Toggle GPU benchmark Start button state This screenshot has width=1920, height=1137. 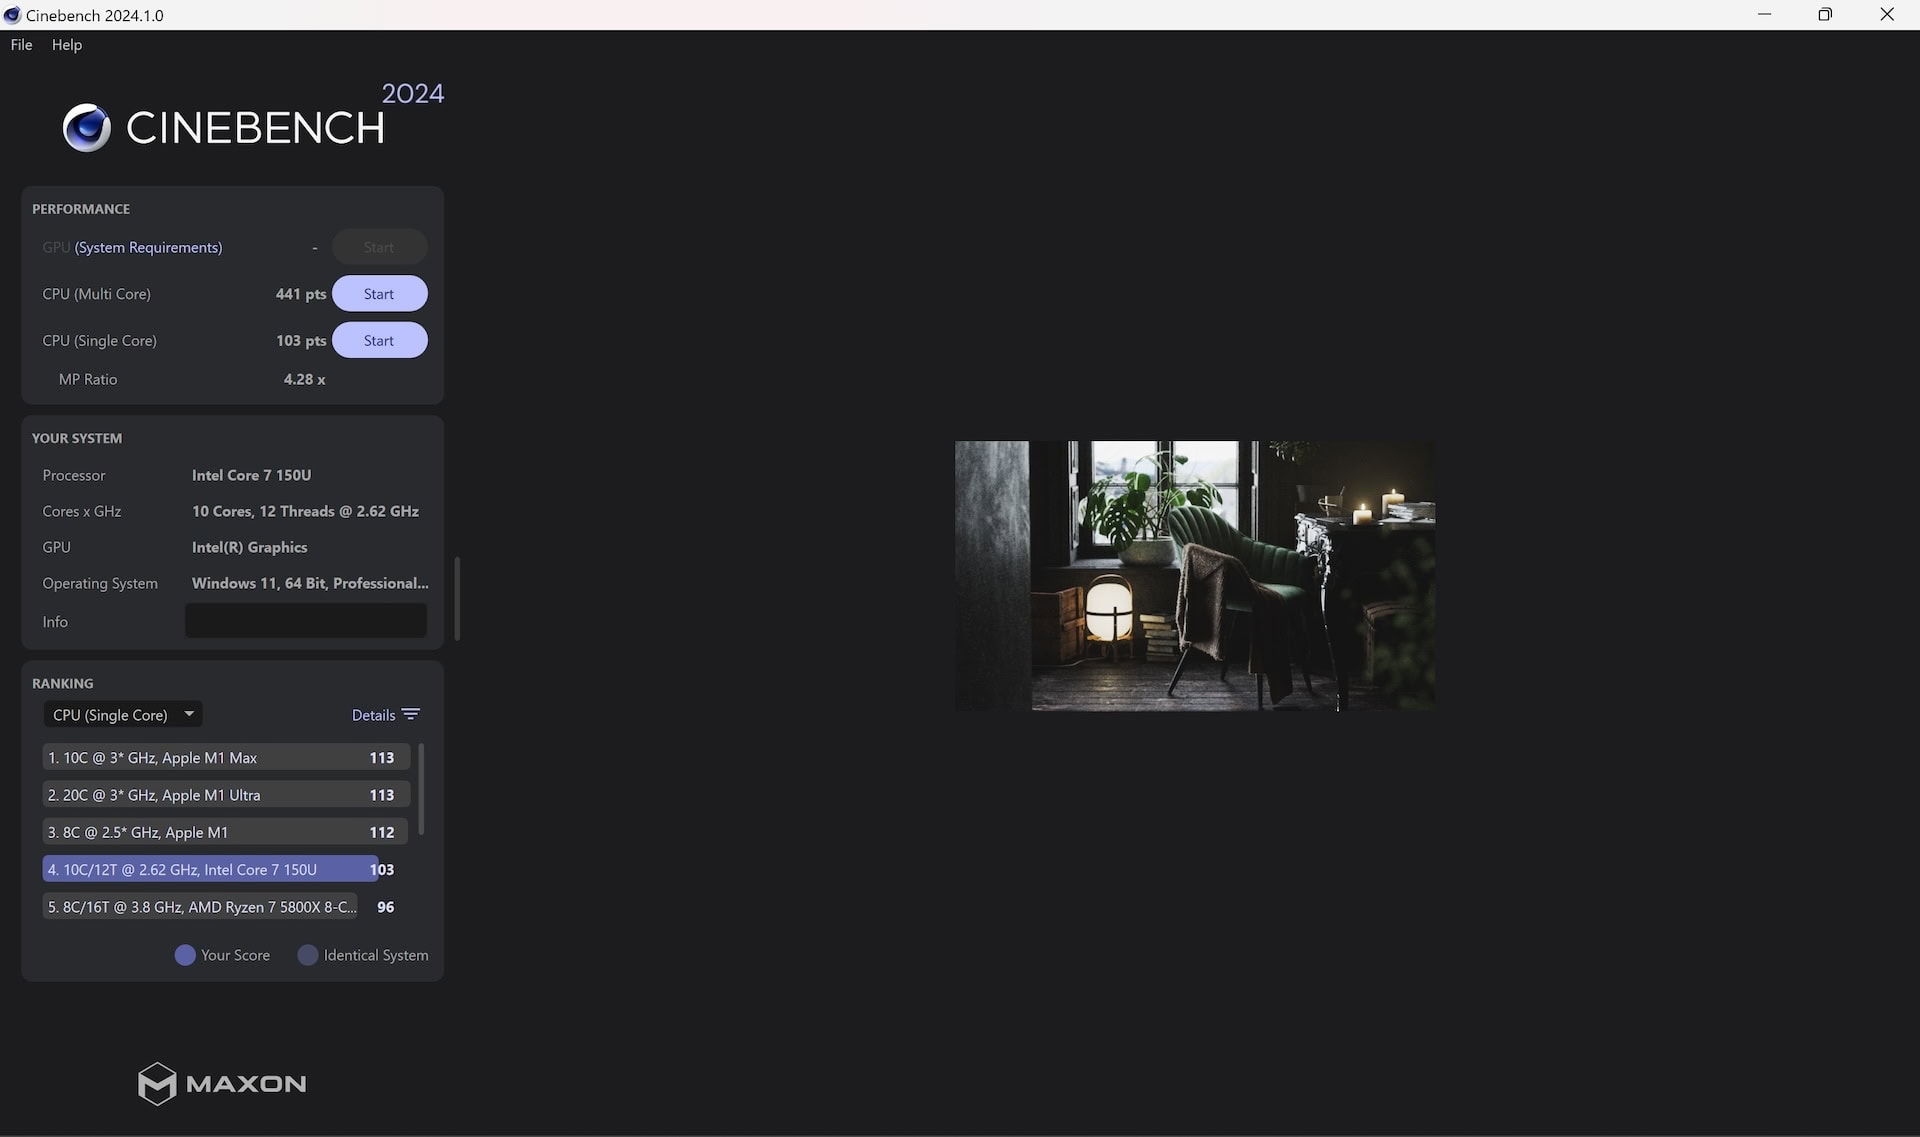[x=379, y=248]
